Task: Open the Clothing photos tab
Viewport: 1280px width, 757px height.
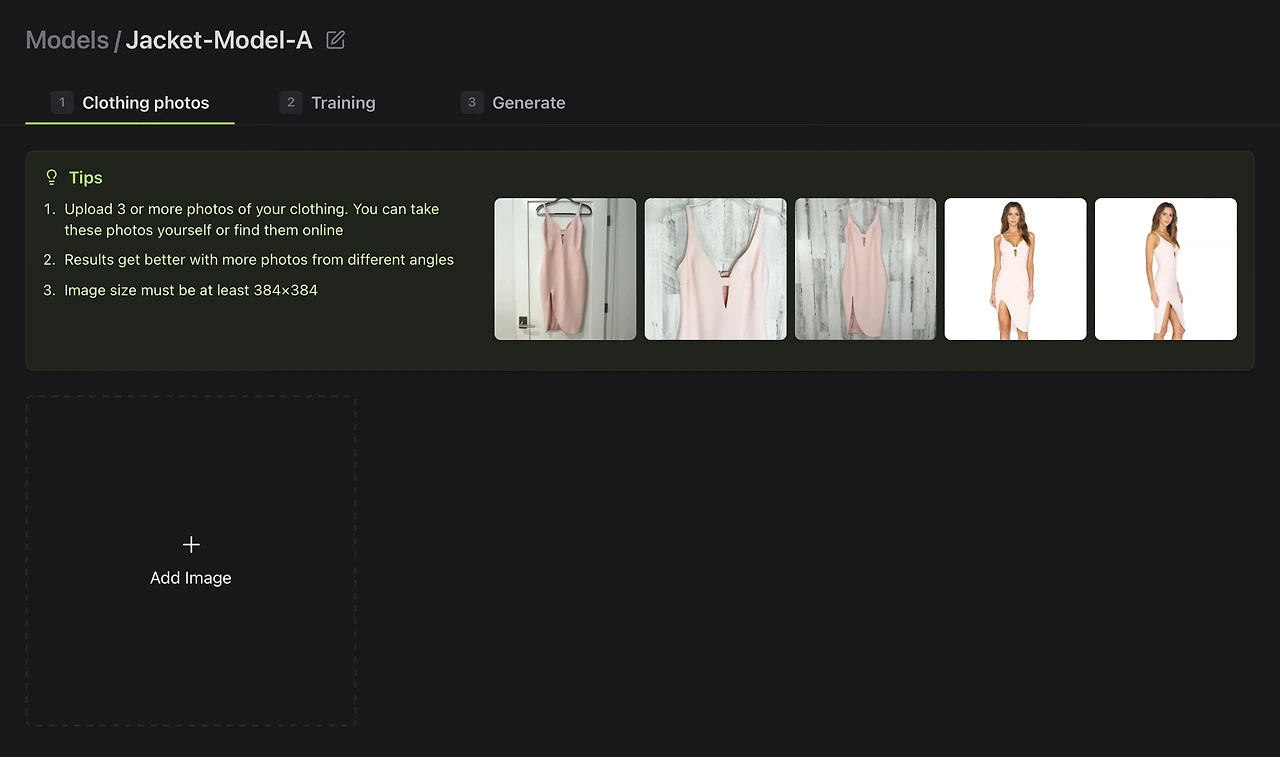Action: click(x=130, y=103)
